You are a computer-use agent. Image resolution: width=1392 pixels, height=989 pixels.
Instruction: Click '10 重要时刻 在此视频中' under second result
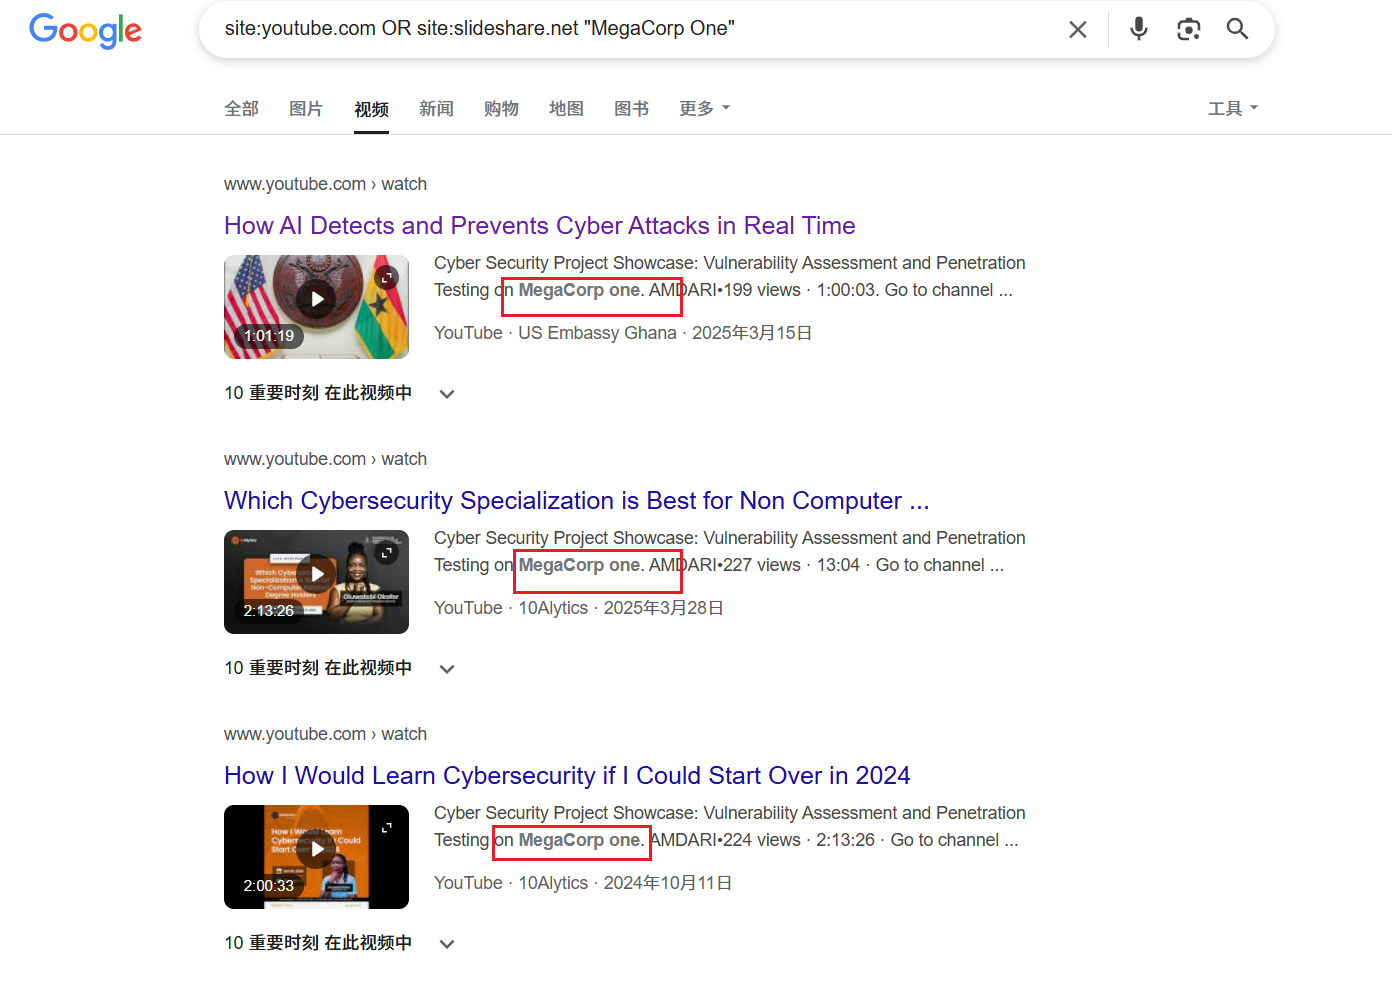click(318, 668)
